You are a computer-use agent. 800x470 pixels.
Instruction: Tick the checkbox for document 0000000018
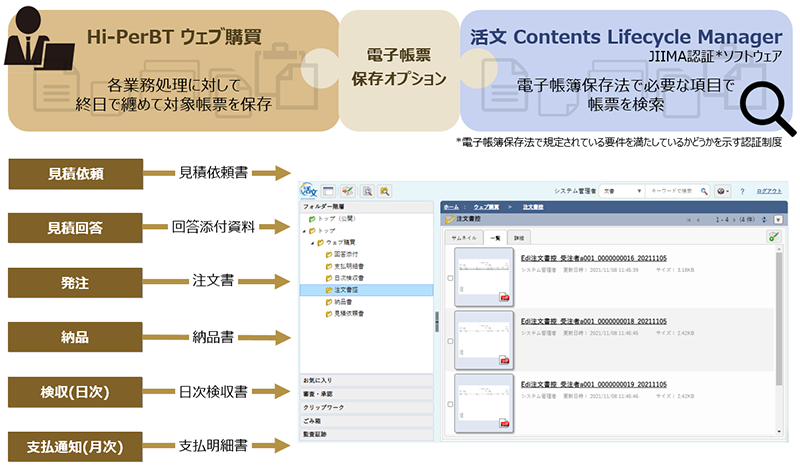point(450,341)
